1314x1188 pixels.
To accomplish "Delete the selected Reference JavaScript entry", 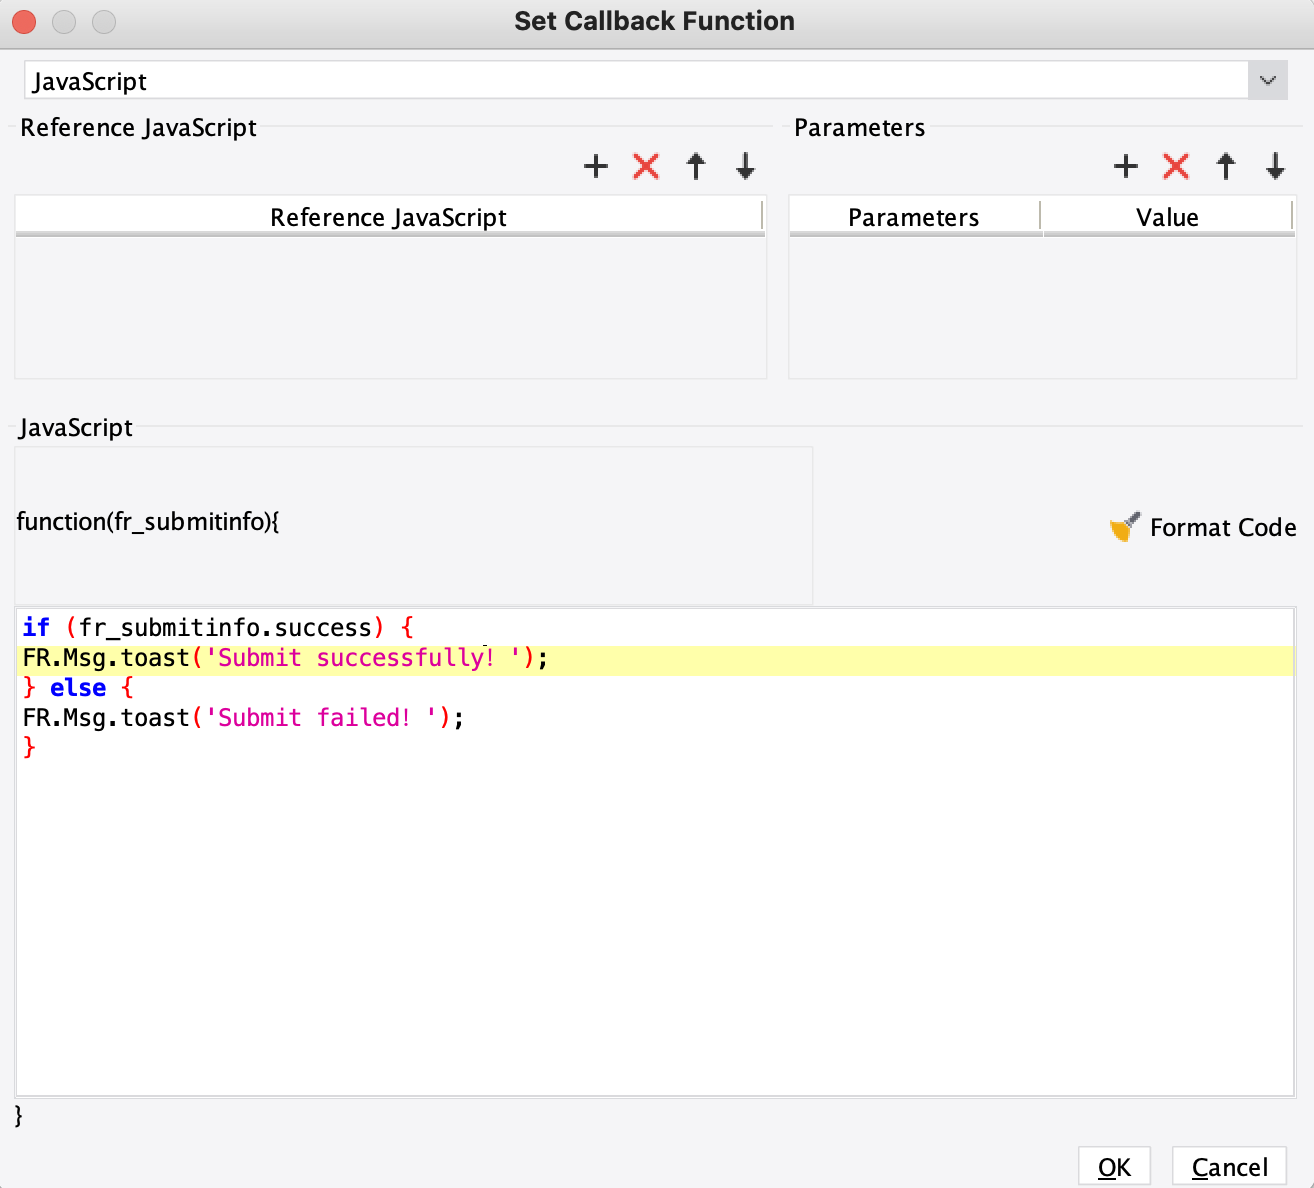I will click(646, 166).
